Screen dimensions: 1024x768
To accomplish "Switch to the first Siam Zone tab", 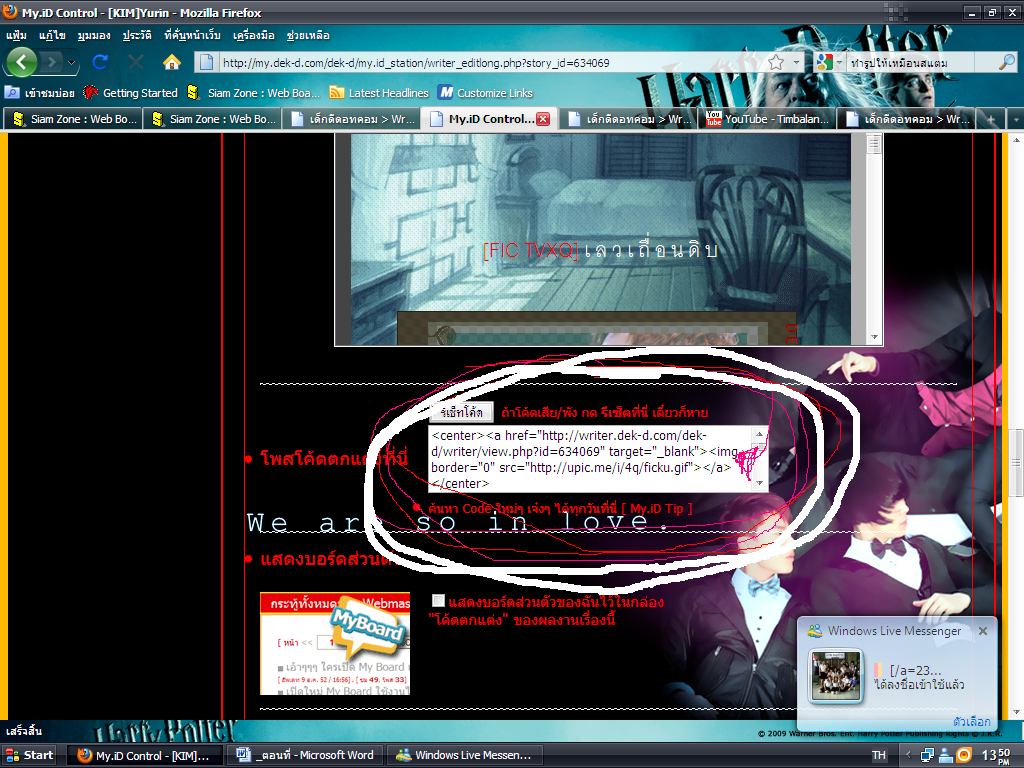I will point(73,119).
